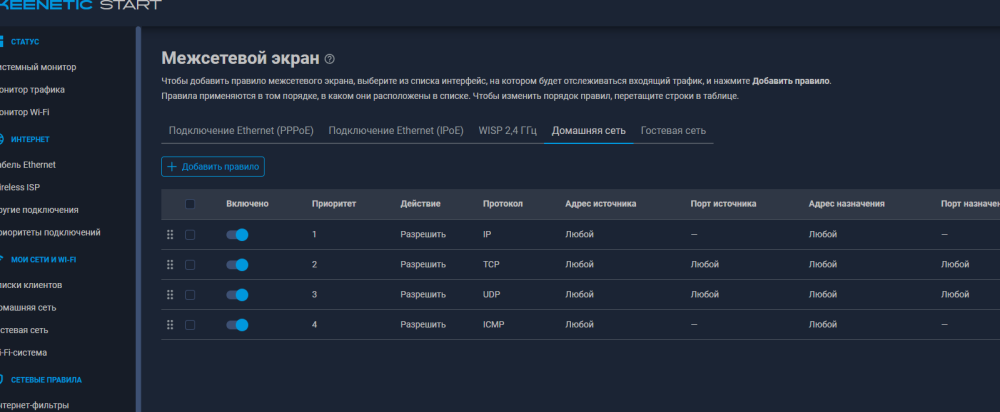Grab the drag handle of rule 1

click(170, 235)
